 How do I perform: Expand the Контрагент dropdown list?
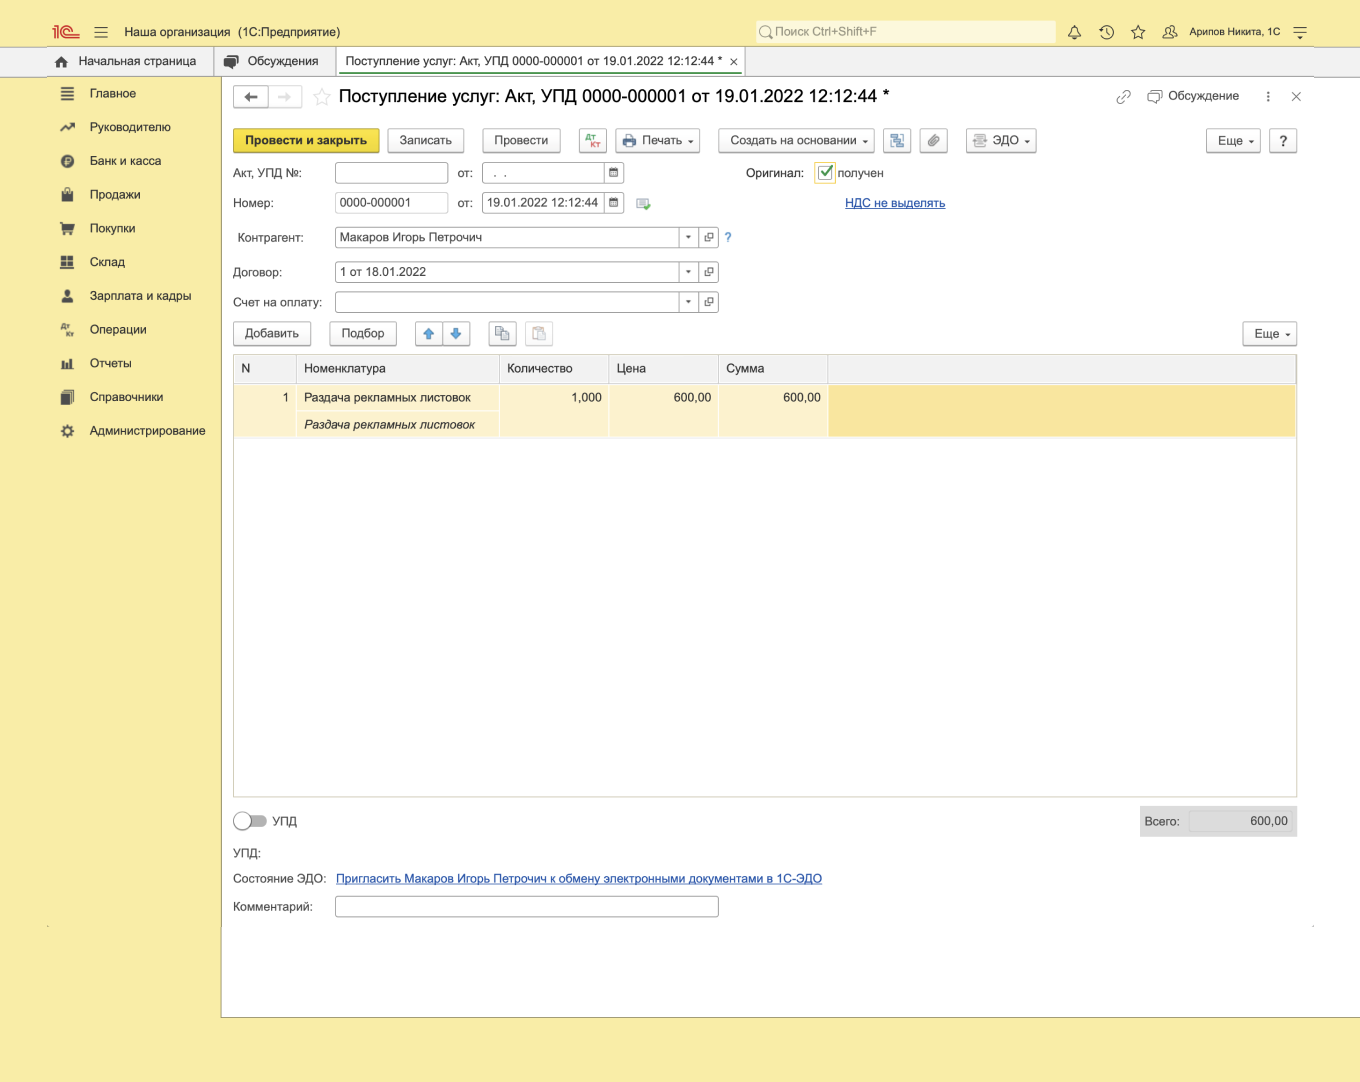688,238
